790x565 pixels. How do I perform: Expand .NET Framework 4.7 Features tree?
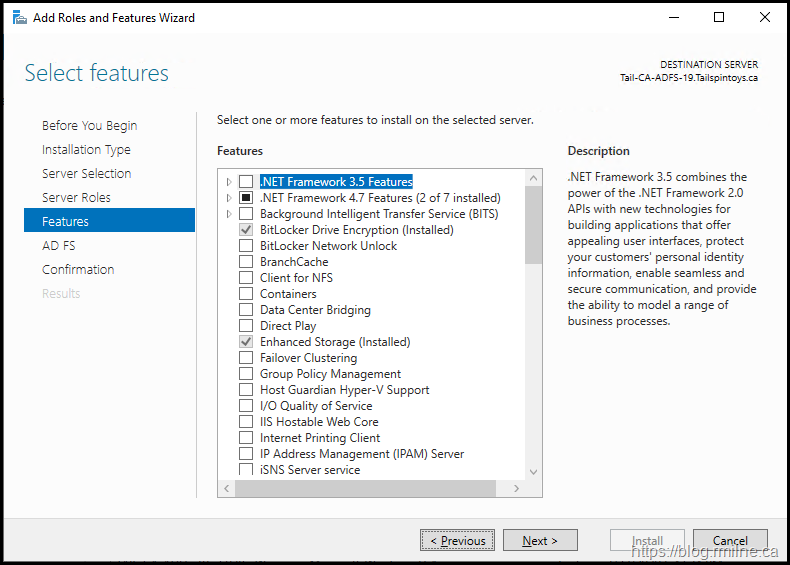click(x=229, y=198)
